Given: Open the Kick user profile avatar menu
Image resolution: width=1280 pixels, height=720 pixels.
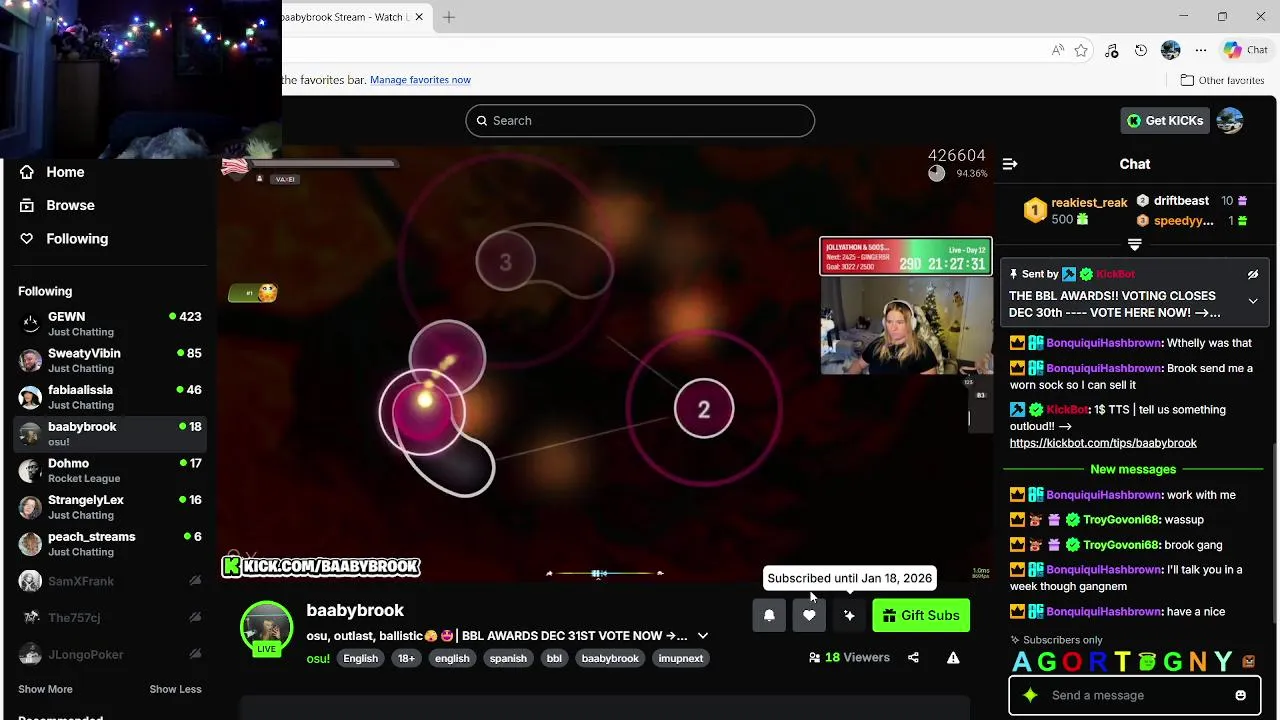Looking at the screenshot, I should (1230, 120).
